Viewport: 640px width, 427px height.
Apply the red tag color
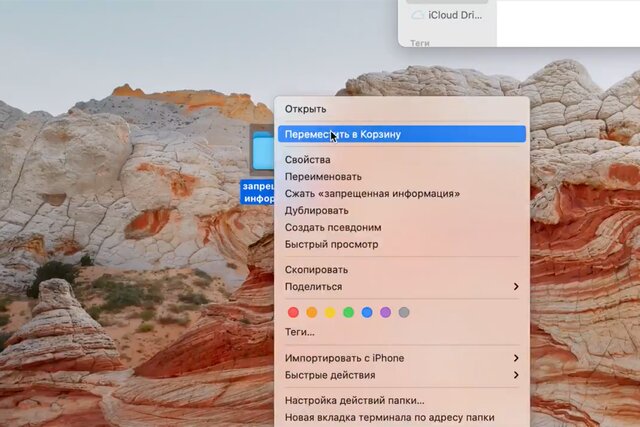(293, 312)
